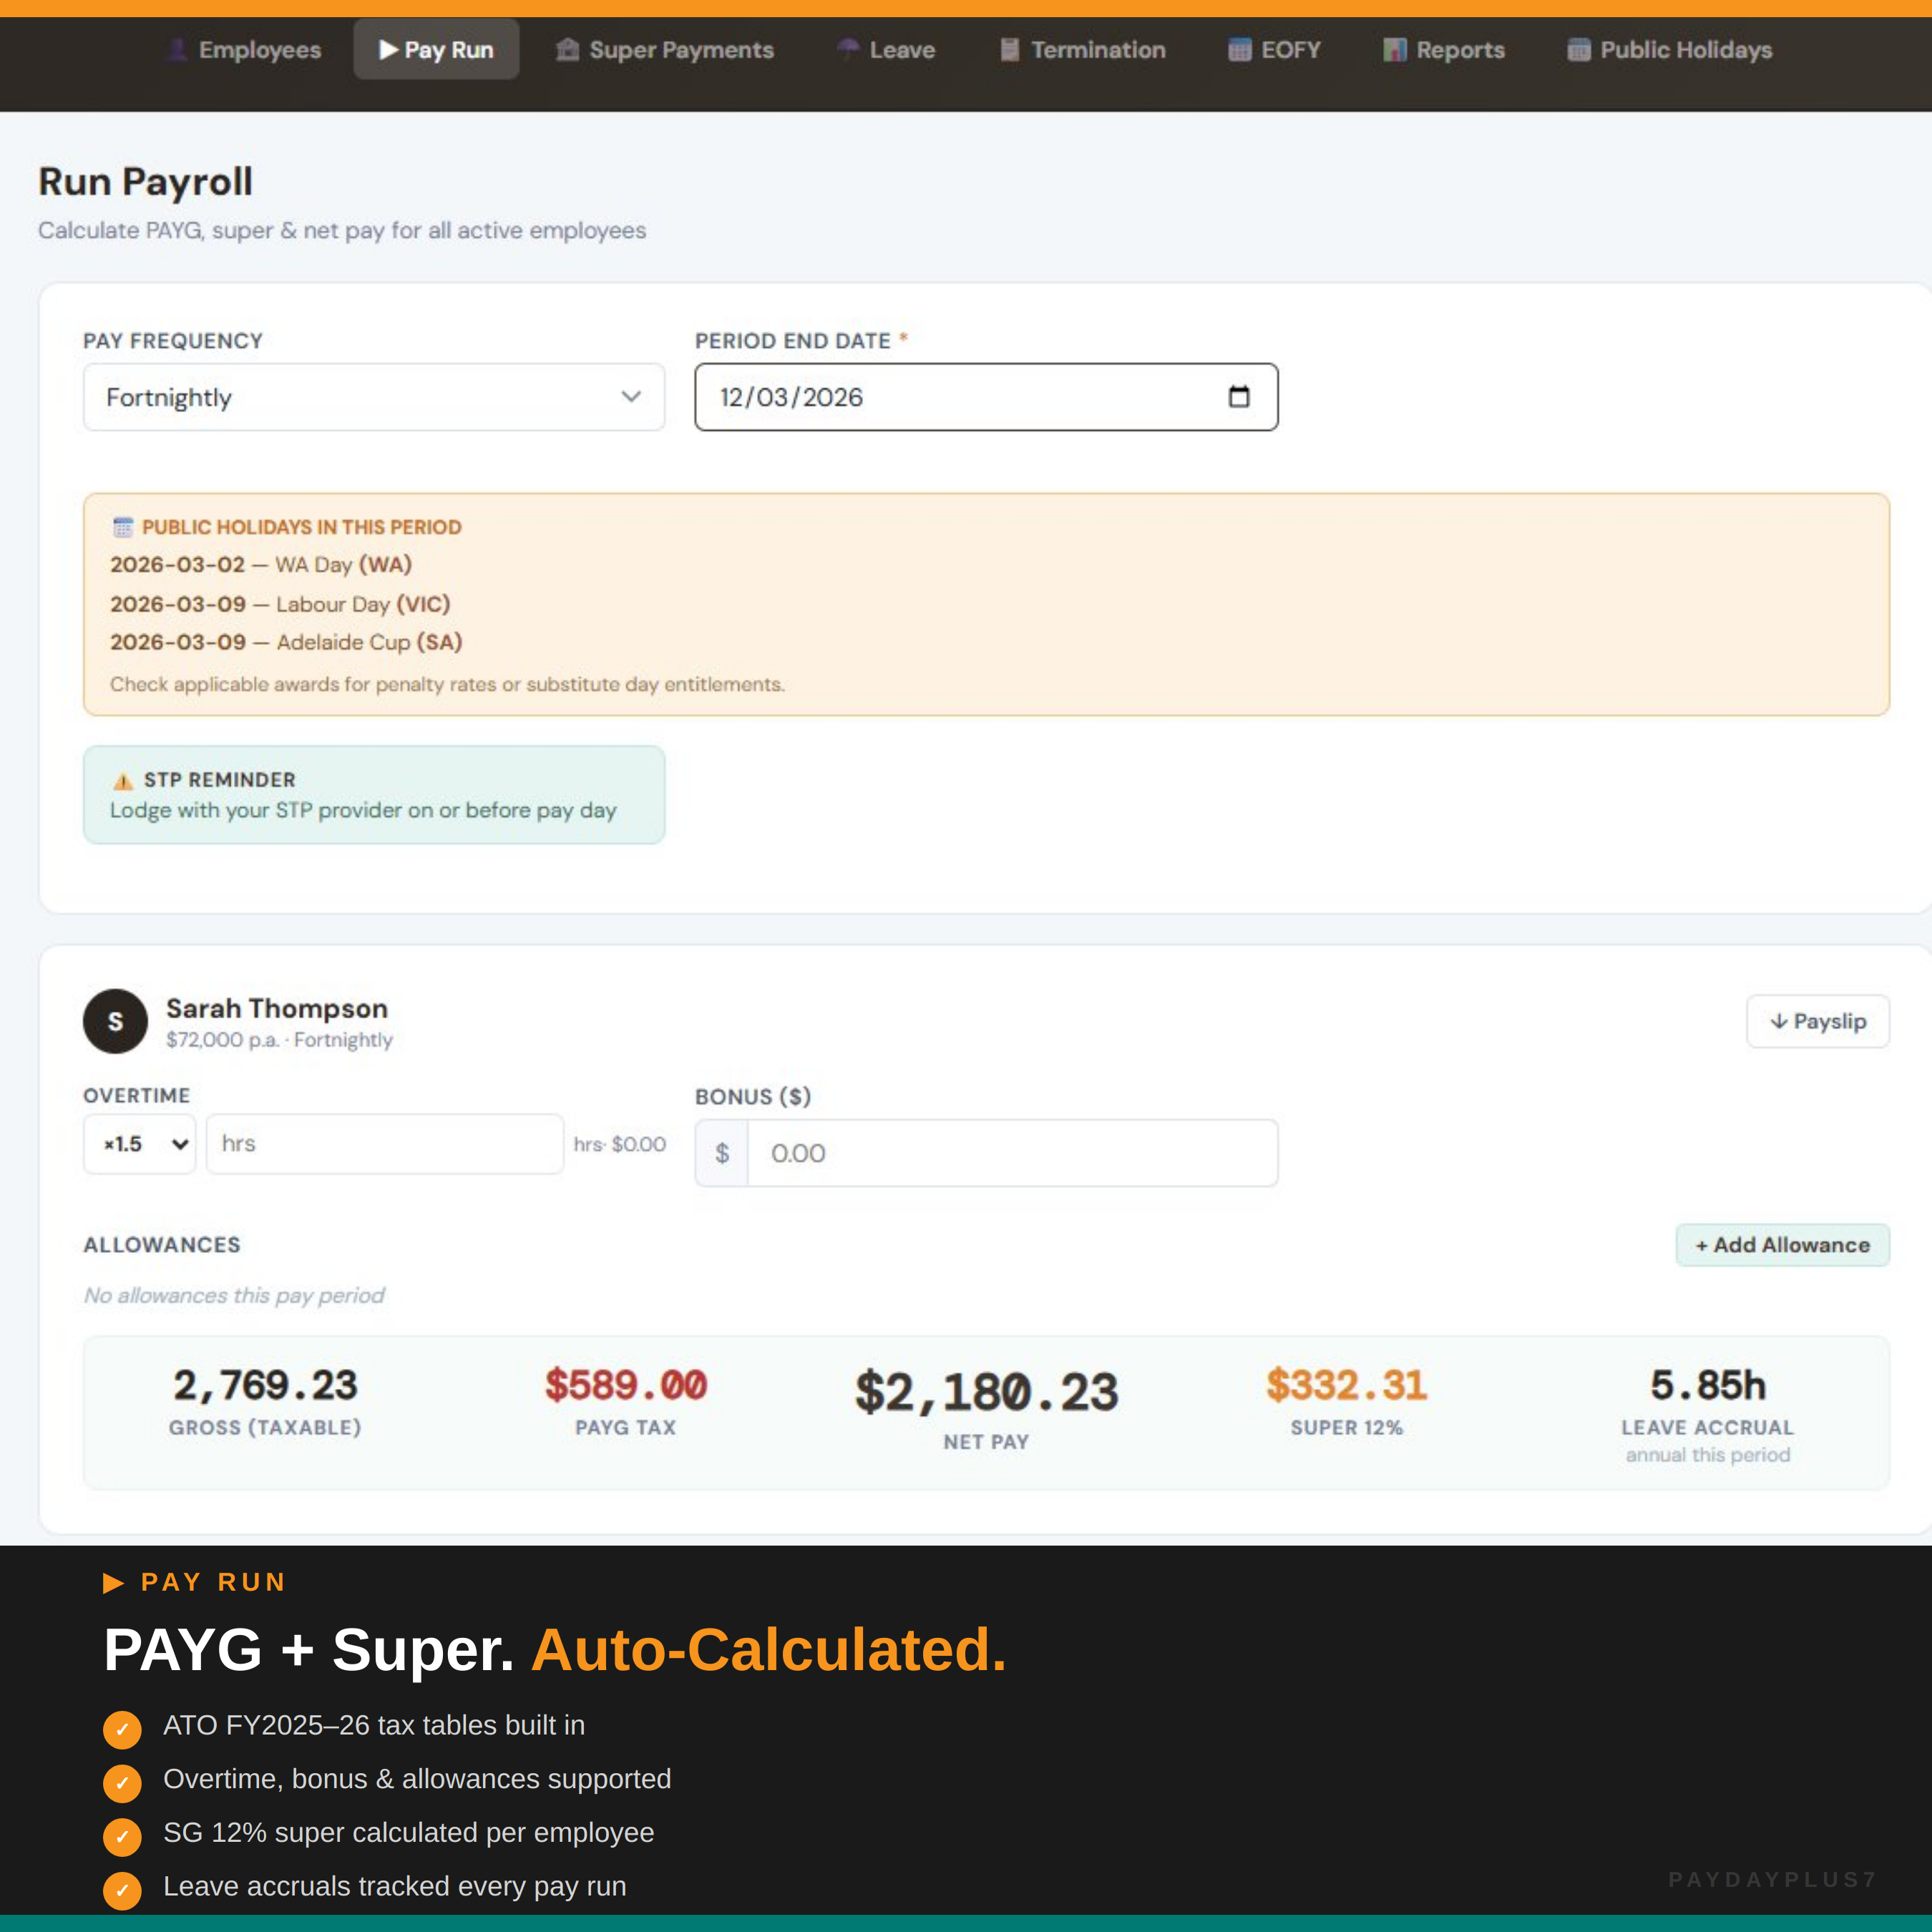Click the Payslip download arrow icon
This screenshot has width=1932, height=1932.
pos(1780,1021)
